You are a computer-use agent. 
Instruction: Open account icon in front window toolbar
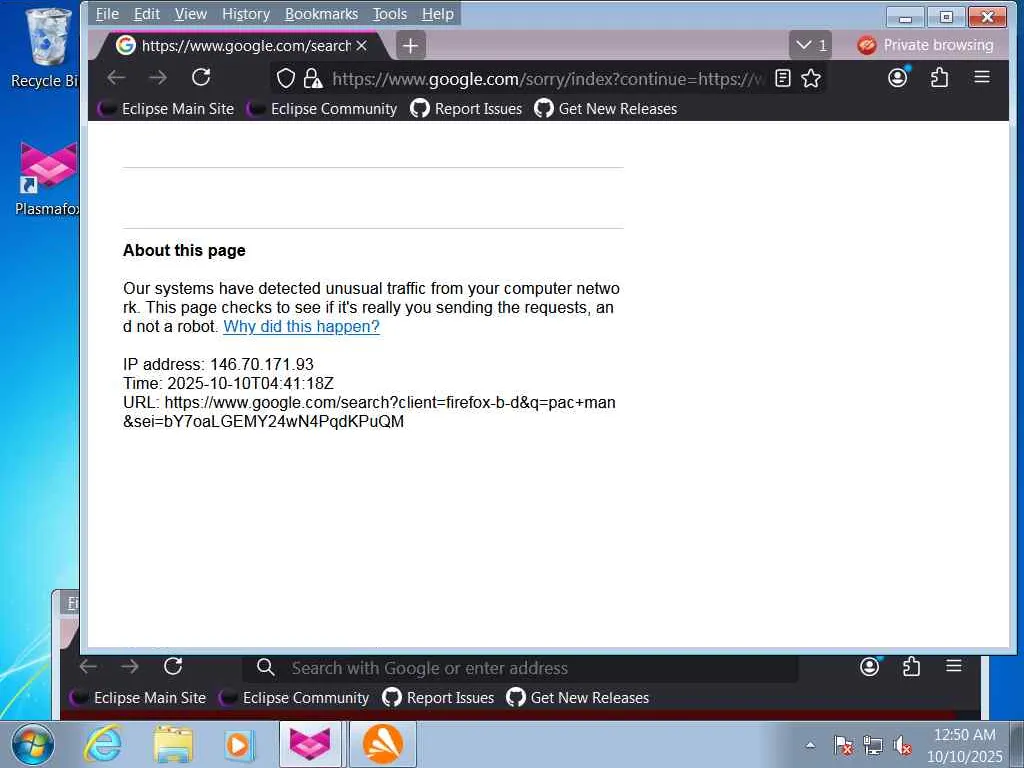(899, 78)
